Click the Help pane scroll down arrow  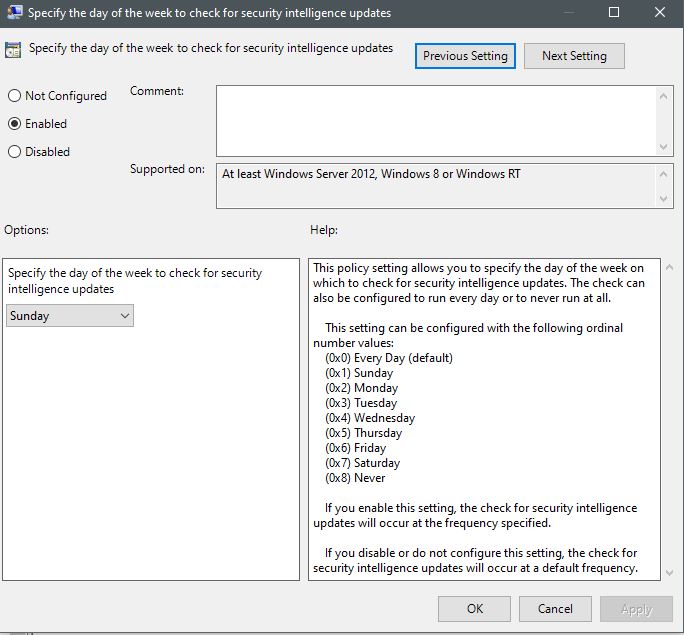[670, 573]
